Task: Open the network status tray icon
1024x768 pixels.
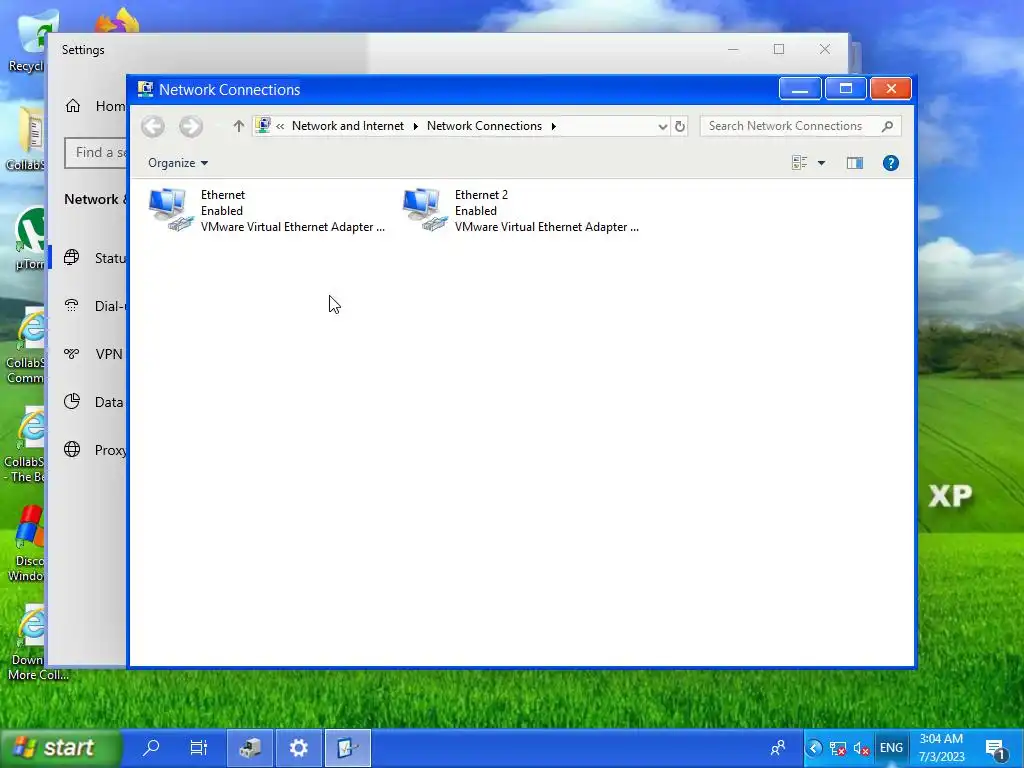Action: tap(837, 748)
